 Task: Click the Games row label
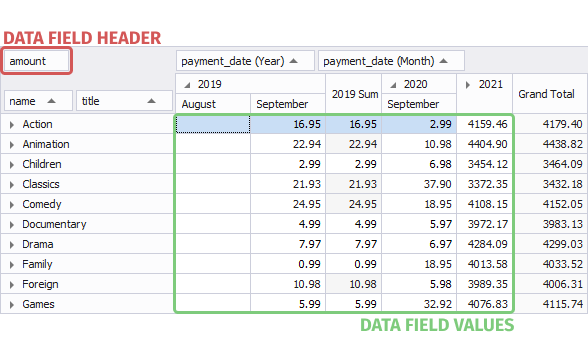38,304
